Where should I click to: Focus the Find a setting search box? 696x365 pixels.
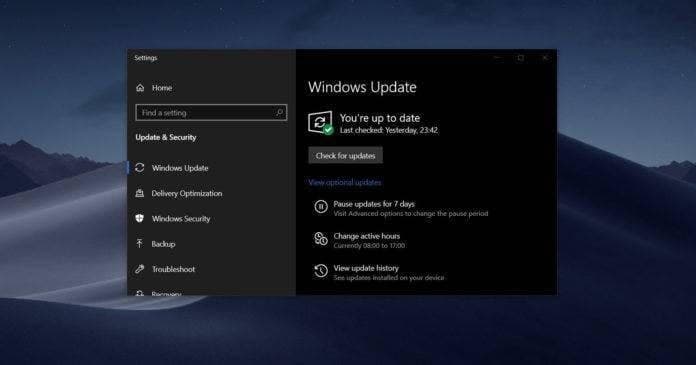211,113
